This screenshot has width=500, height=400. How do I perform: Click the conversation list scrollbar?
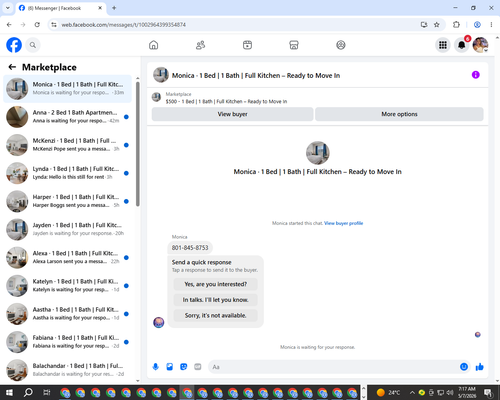(x=138, y=143)
